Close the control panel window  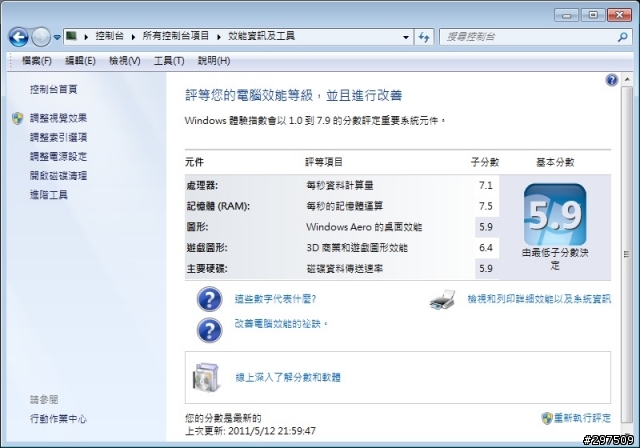(x=620, y=16)
